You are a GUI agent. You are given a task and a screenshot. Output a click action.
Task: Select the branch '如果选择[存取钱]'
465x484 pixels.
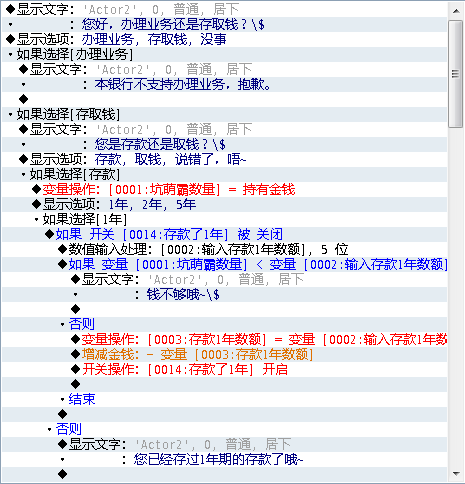[224, 114]
